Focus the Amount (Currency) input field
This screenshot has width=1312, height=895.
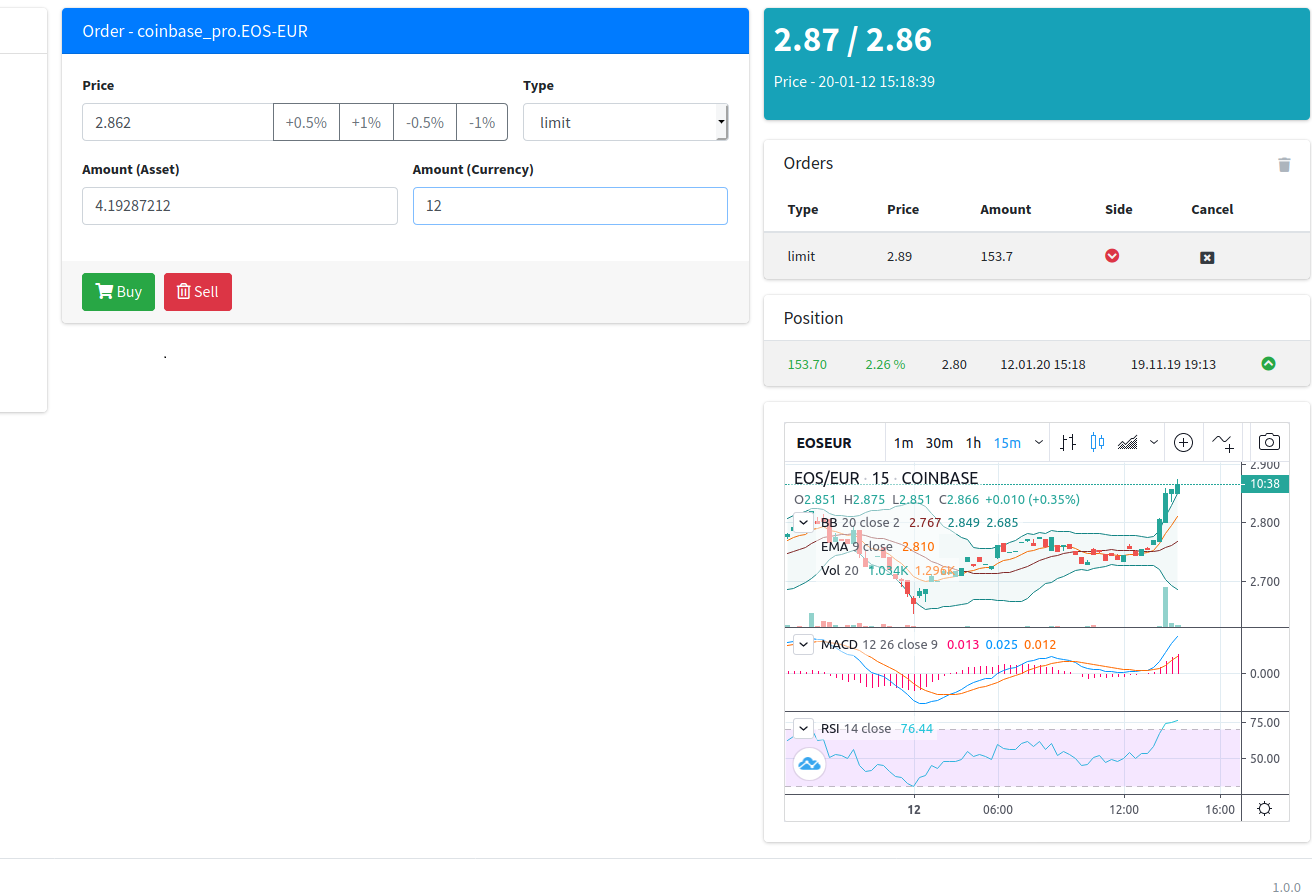tap(570, 206)
